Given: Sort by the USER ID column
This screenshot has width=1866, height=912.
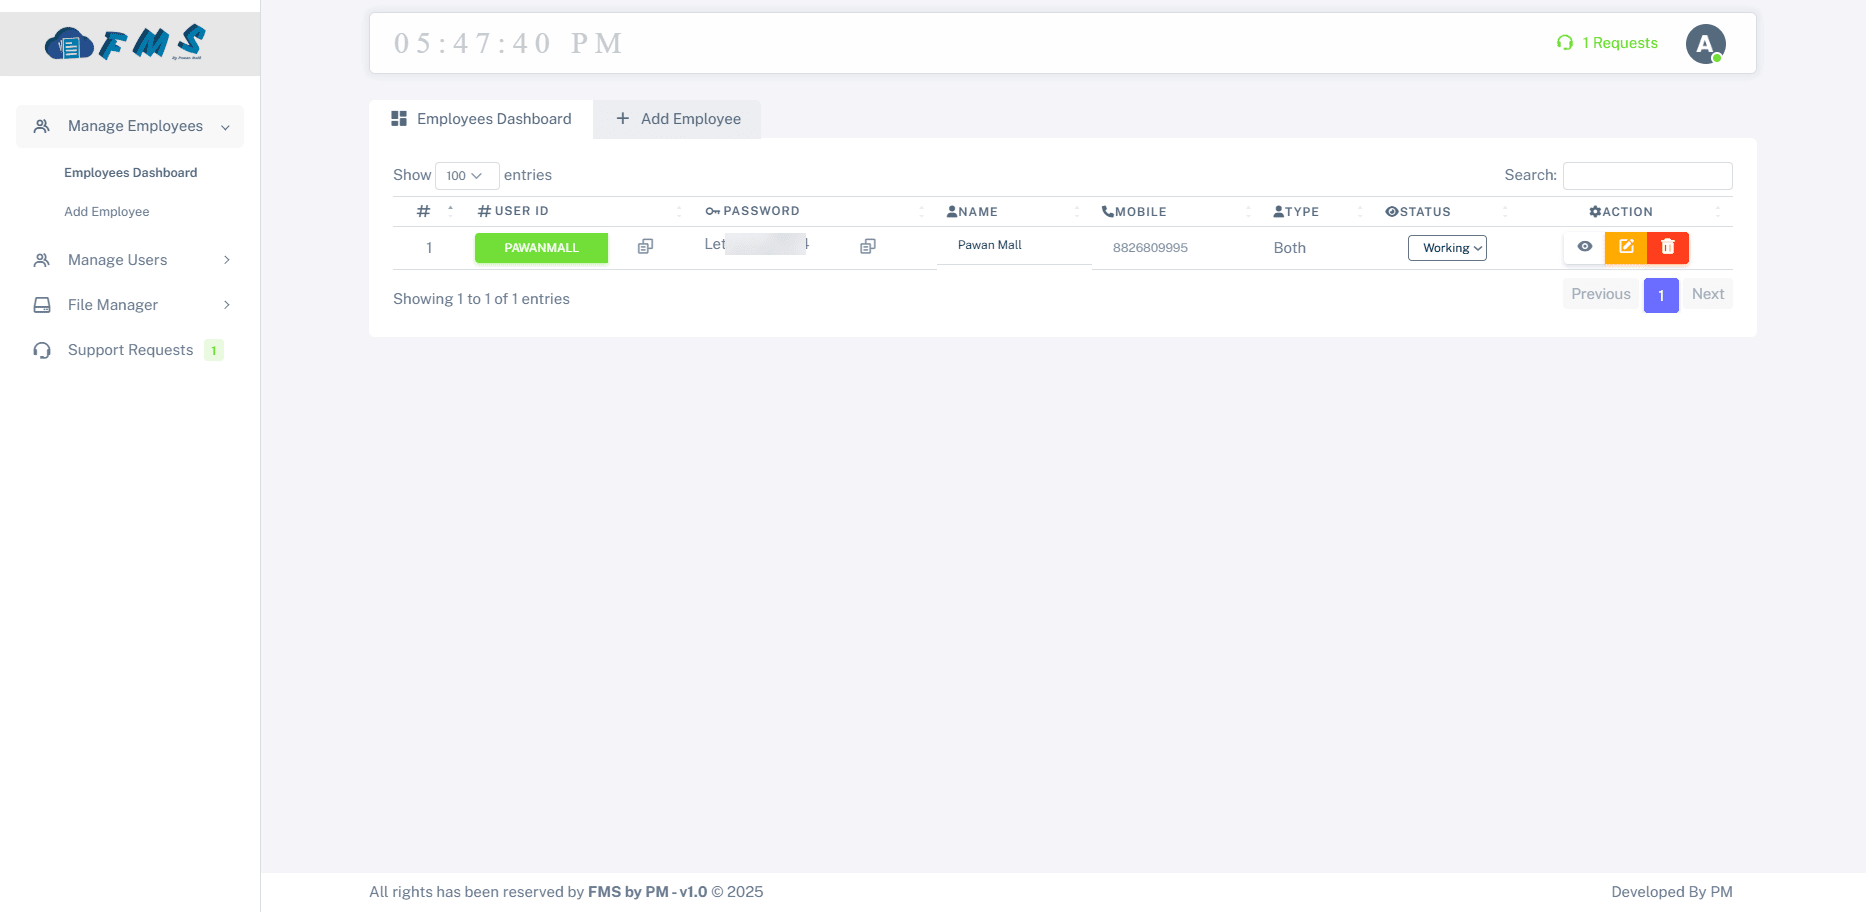Looking at the screenshot, I should (x=580, y=211).
